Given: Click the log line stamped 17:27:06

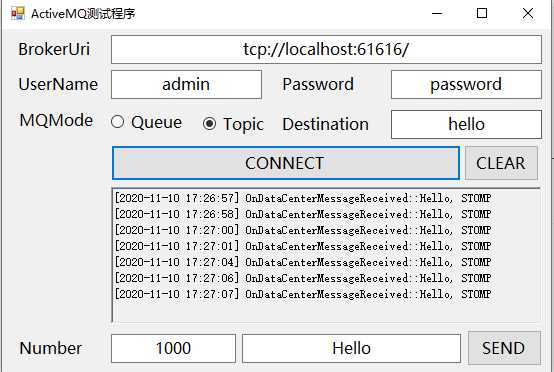Looking at the screenshot, I should click(303, 278).
